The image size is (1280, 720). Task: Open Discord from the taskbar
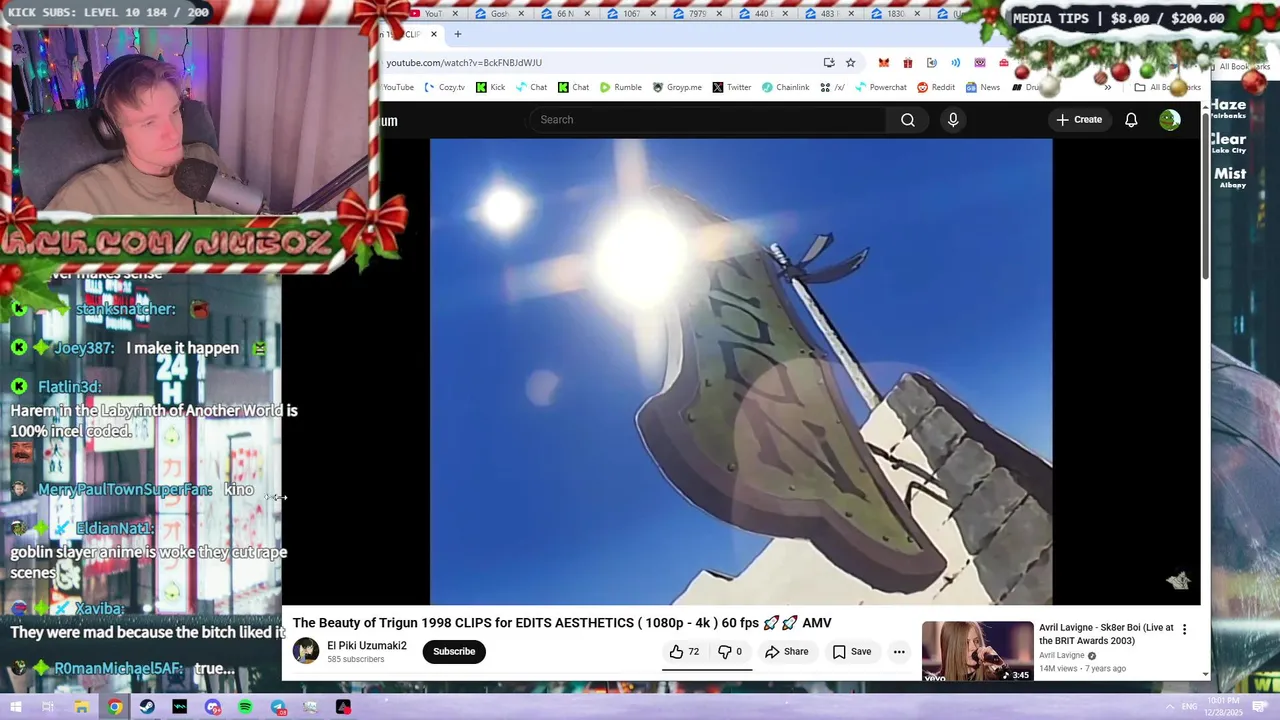tap(213, 707)
